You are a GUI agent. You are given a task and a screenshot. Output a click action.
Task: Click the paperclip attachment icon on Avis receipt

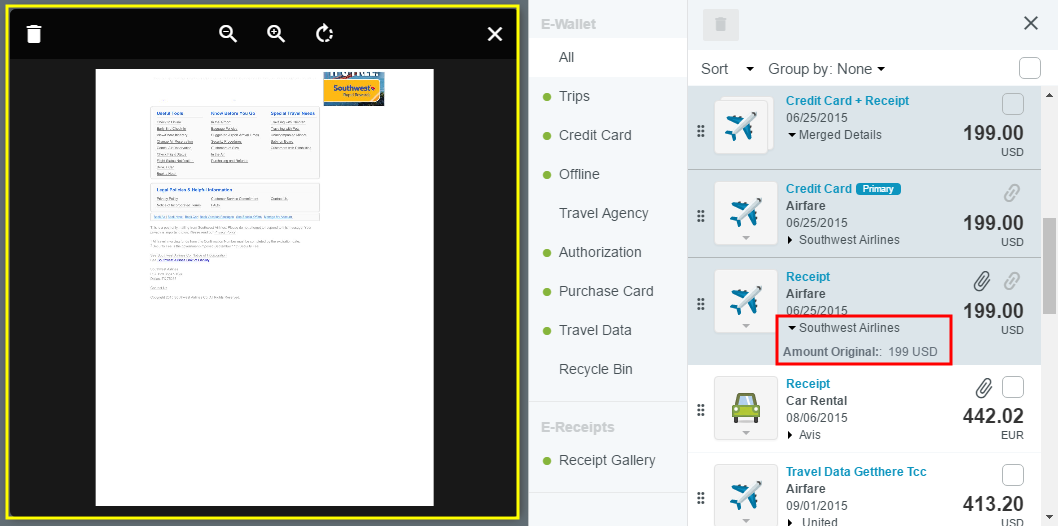click(983, 388)
